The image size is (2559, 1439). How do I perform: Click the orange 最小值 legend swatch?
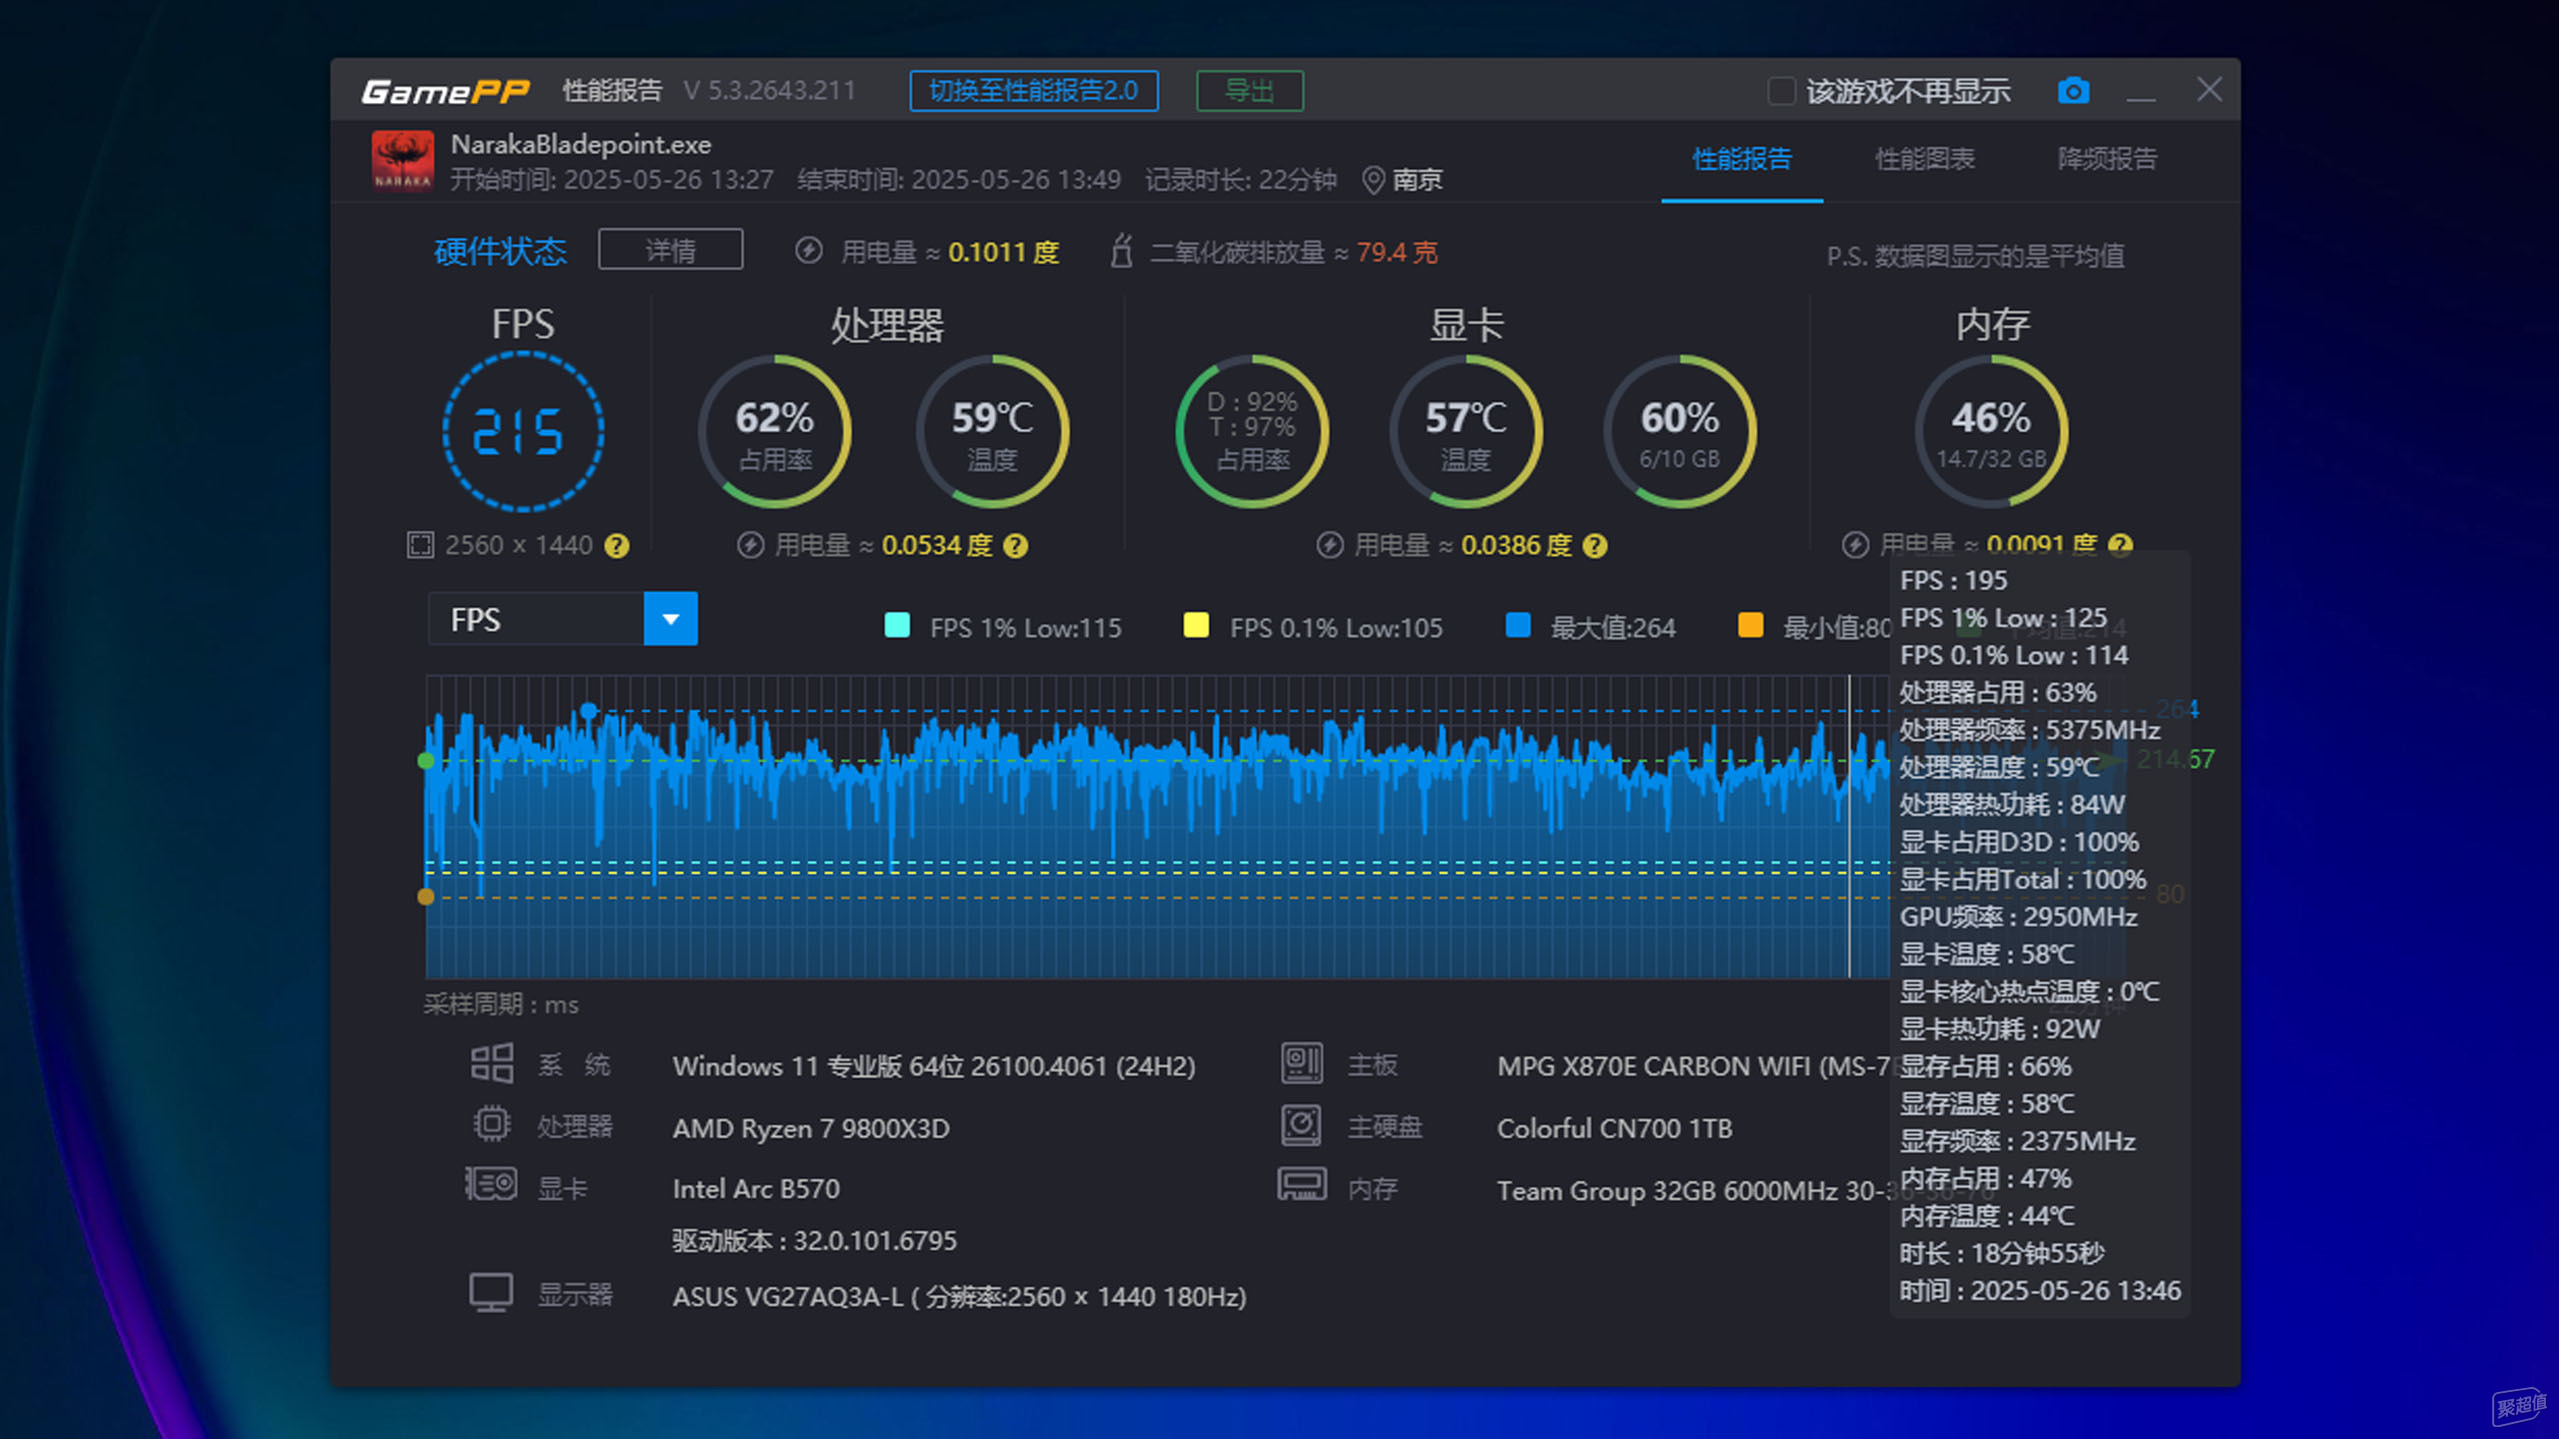(x=1750, y=626)
